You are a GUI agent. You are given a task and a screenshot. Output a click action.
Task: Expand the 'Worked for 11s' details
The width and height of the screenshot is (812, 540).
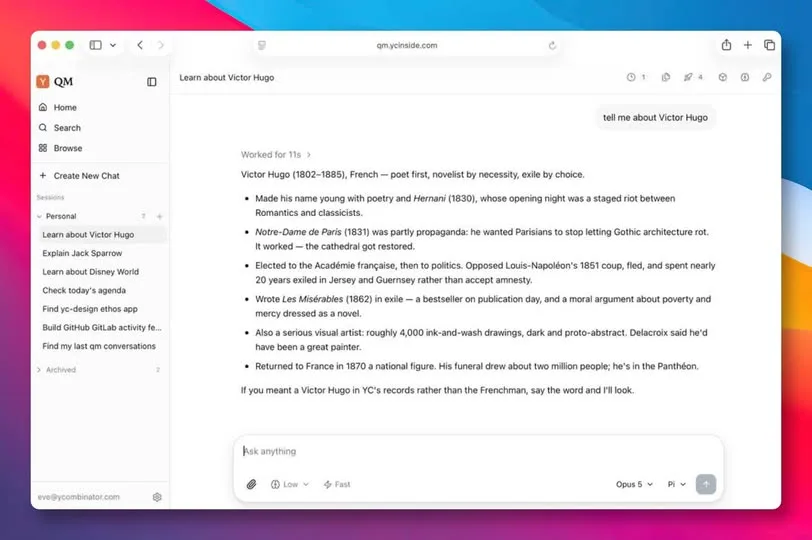pos(276,154)
